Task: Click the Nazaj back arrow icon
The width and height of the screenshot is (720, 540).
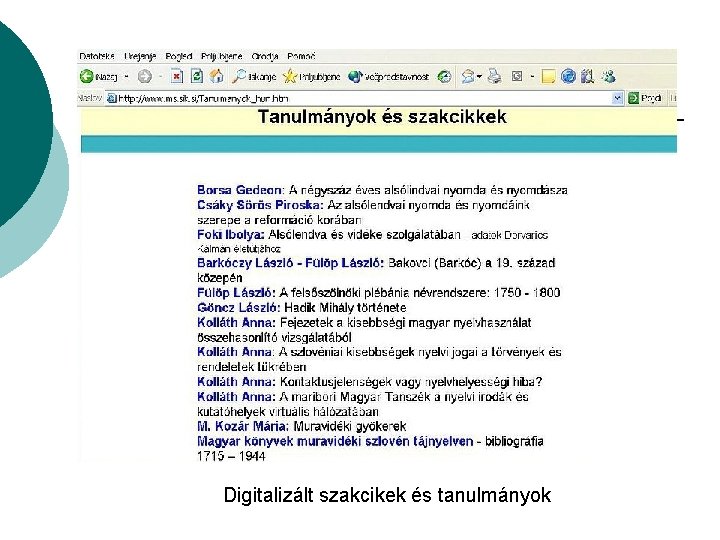Action: click(86, 76)
